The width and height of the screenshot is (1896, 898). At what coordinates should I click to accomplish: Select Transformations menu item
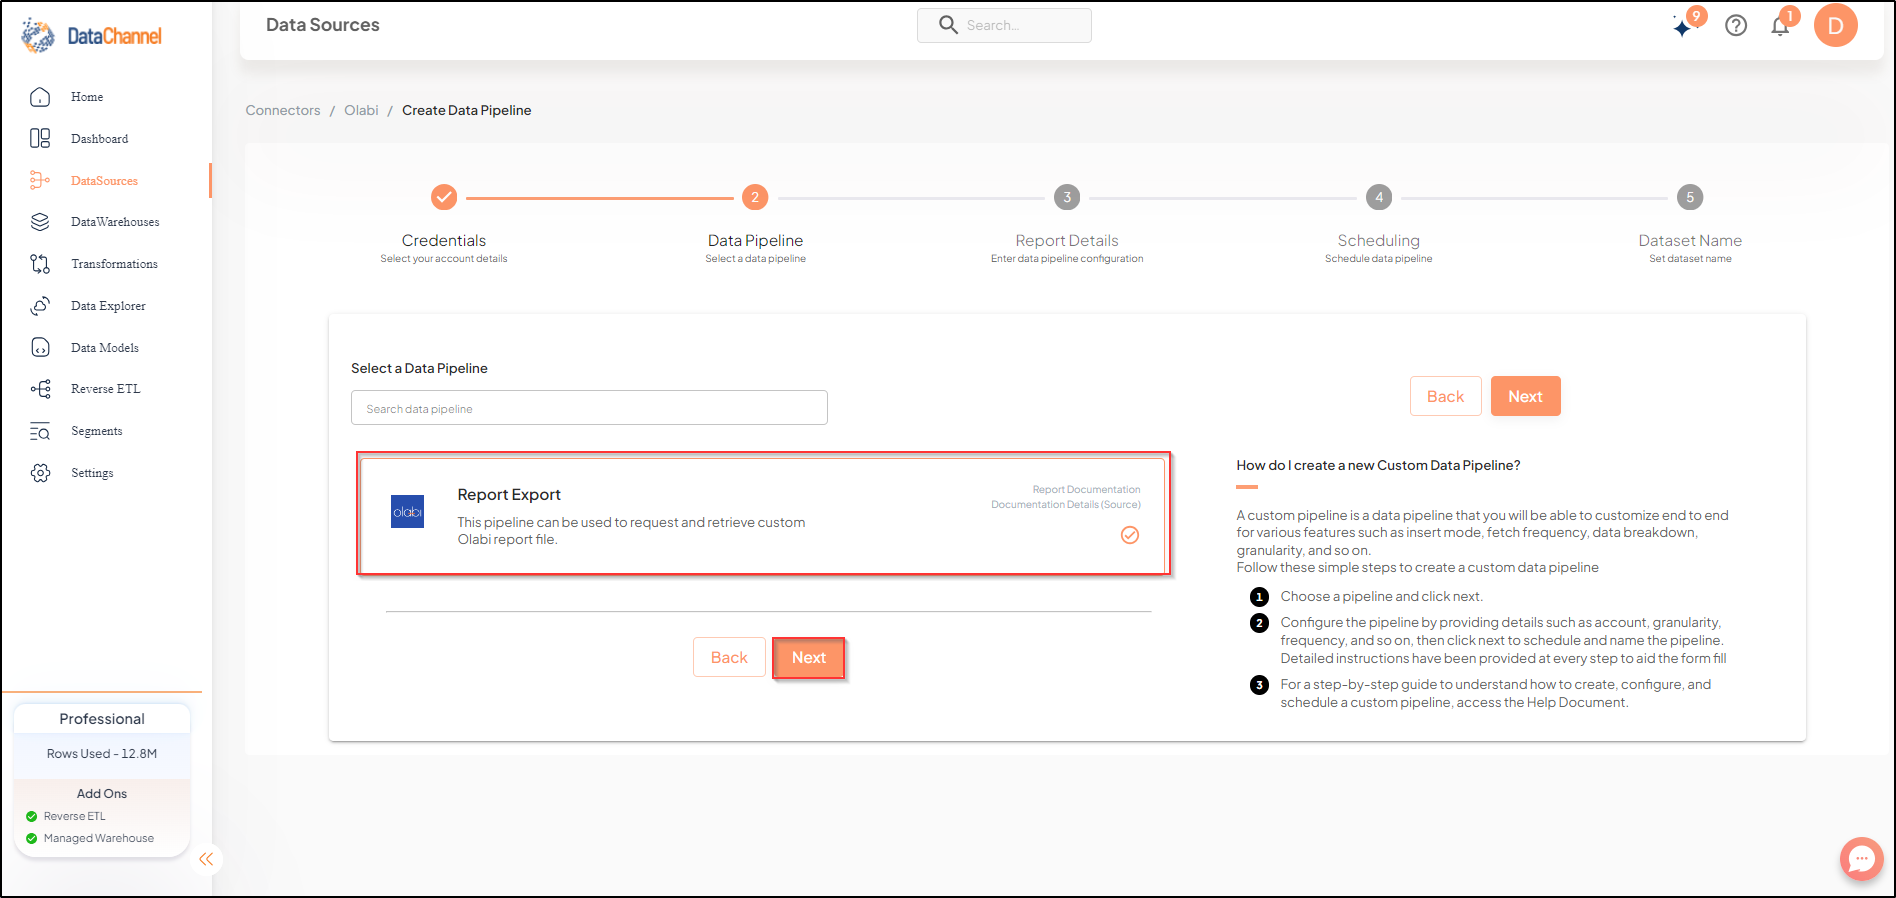(x=114, y=264)
